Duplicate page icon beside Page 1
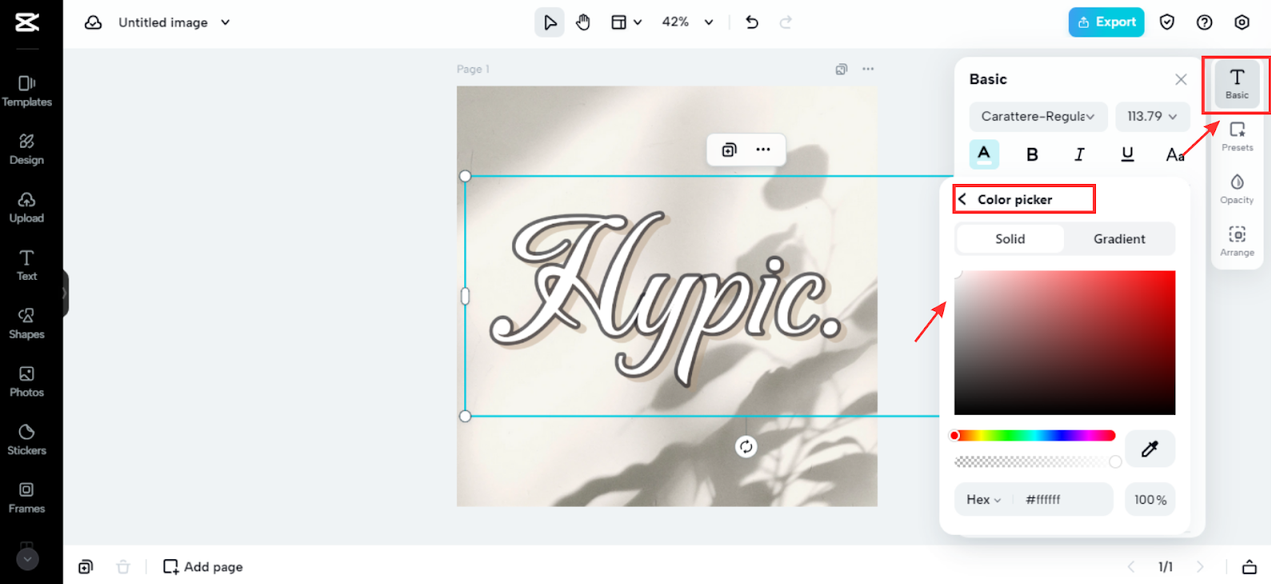Viewport: 1271px width, 584px height. pos(841,69)
